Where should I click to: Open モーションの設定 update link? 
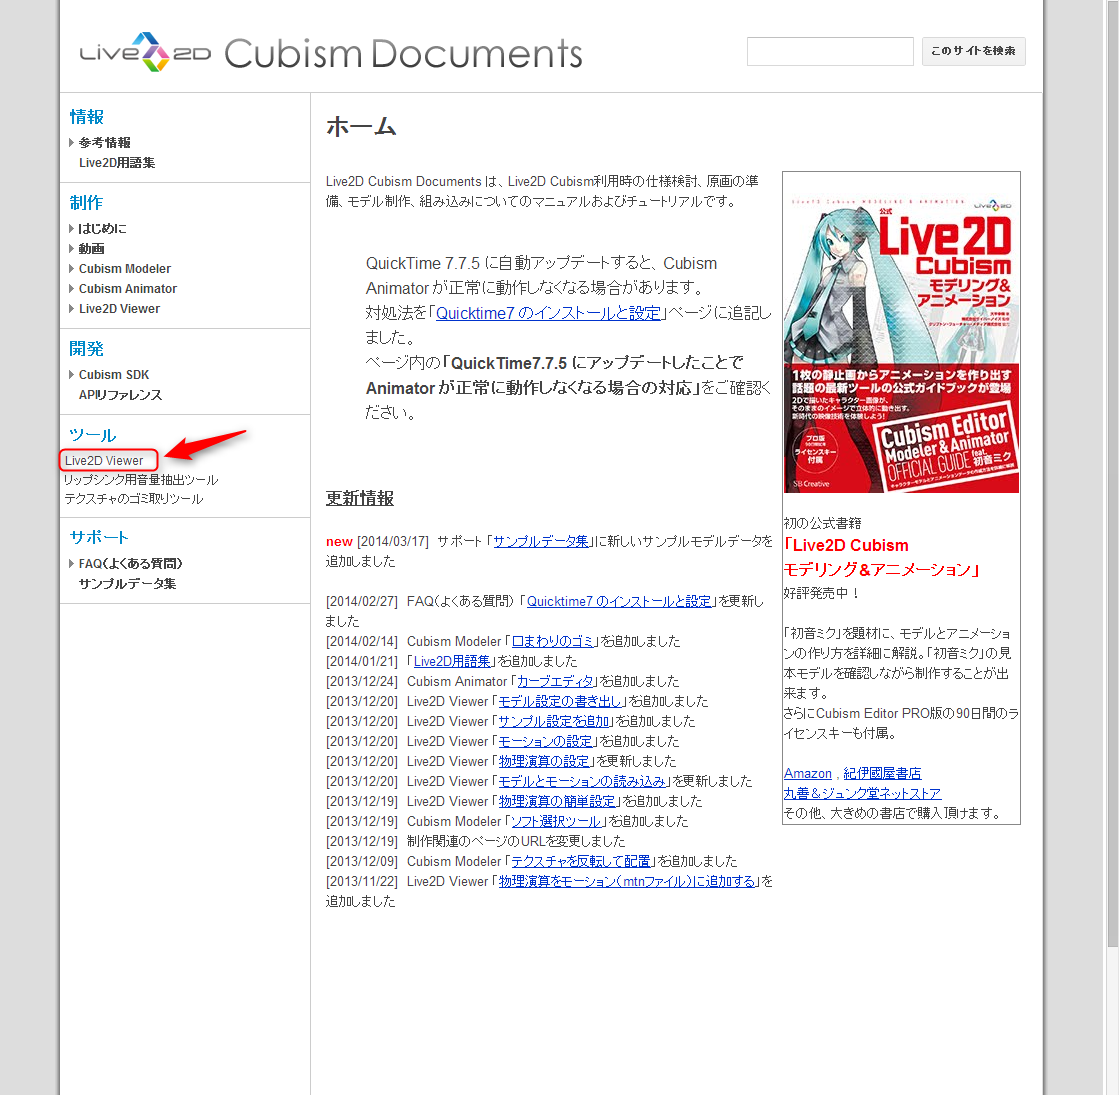545,741
